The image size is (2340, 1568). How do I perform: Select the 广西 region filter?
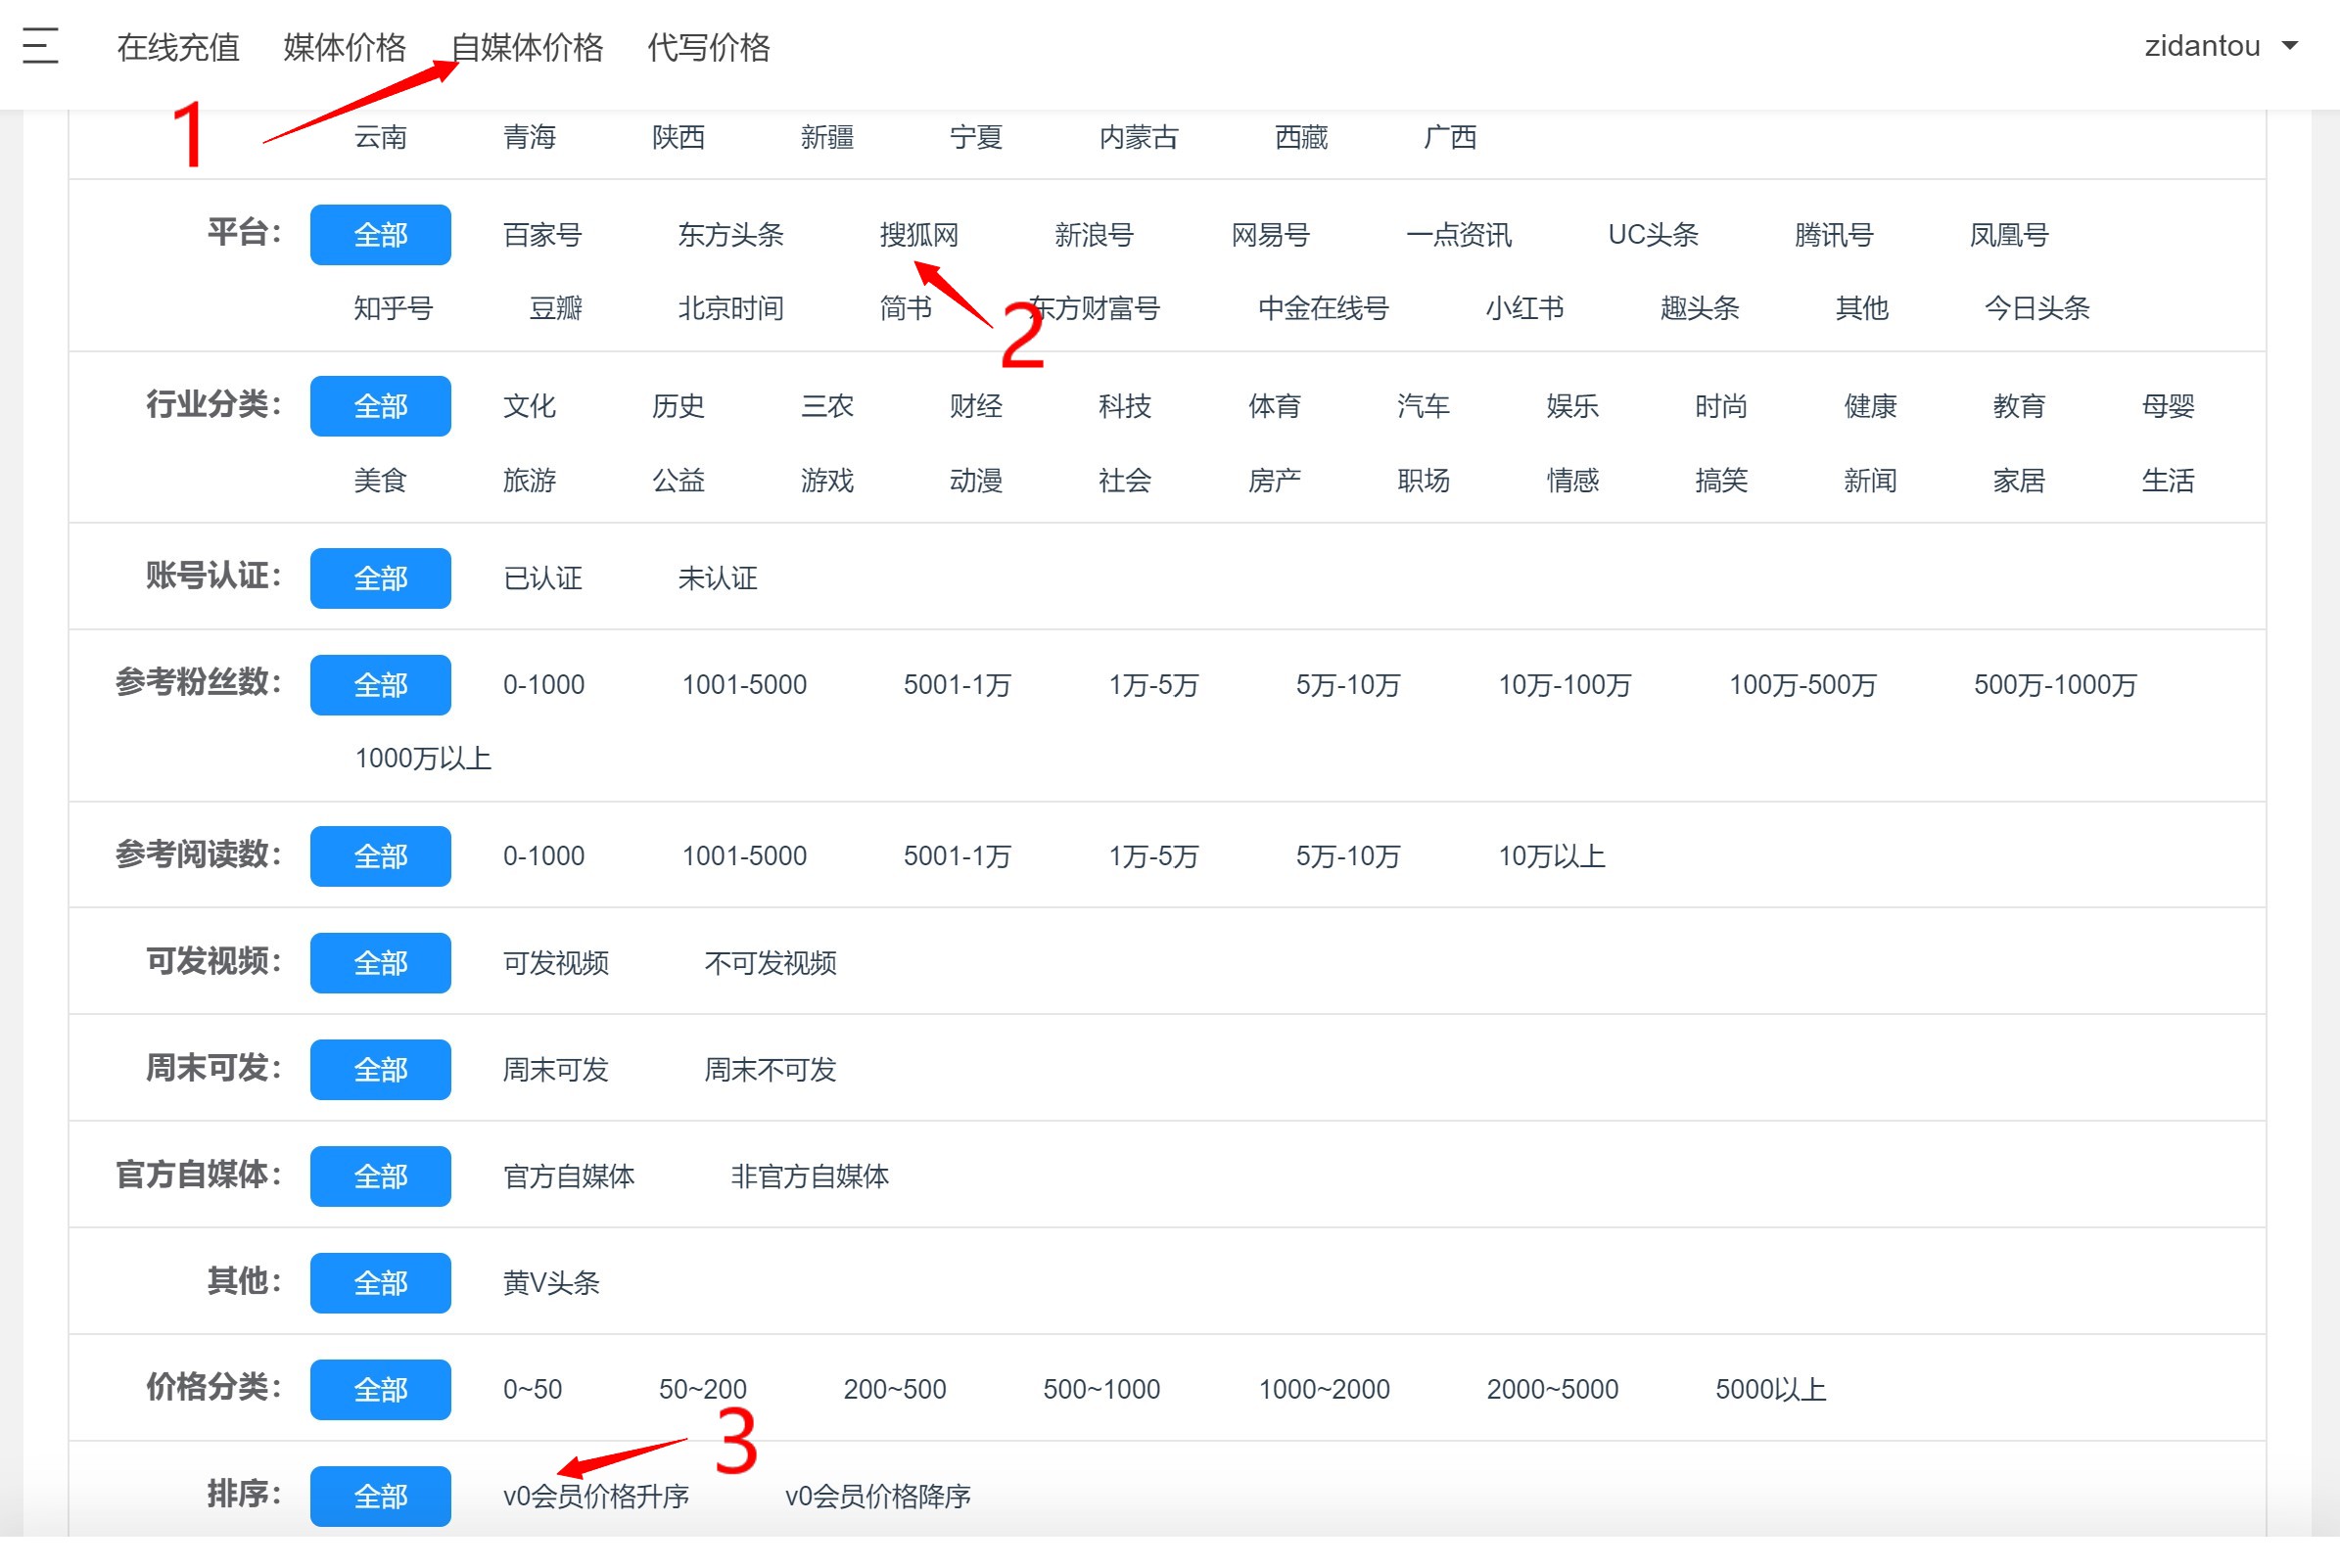point(1449,137)
